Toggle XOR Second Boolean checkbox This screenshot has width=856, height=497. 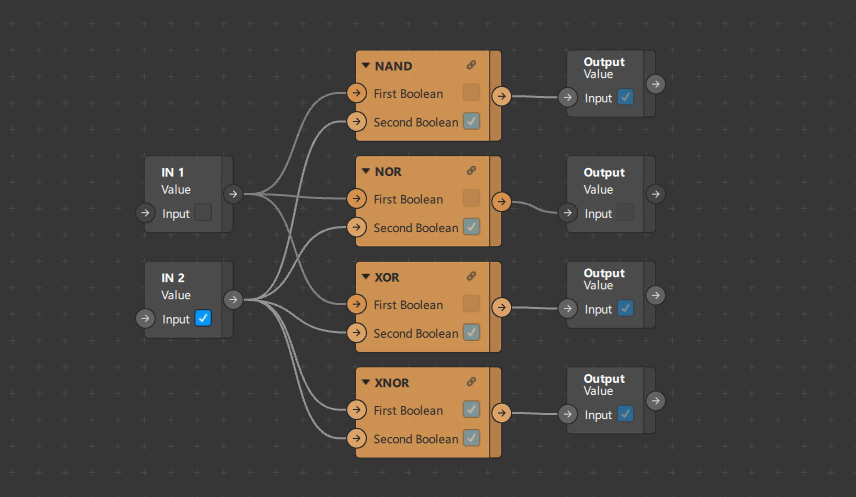(471, 332)
